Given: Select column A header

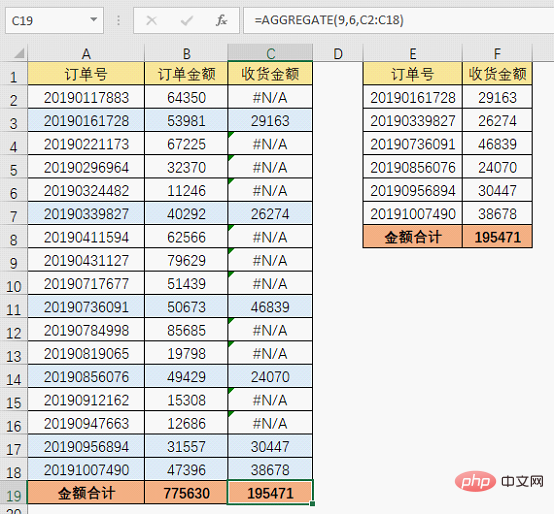Looking at the screenshot, I should pyautogui.click(x=86, y=53).
